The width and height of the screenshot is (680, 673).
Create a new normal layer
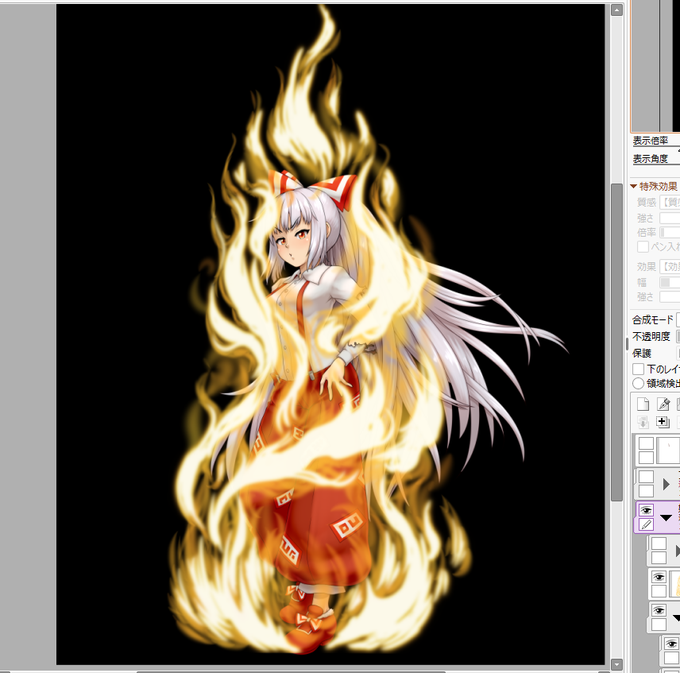click(643, 404)
